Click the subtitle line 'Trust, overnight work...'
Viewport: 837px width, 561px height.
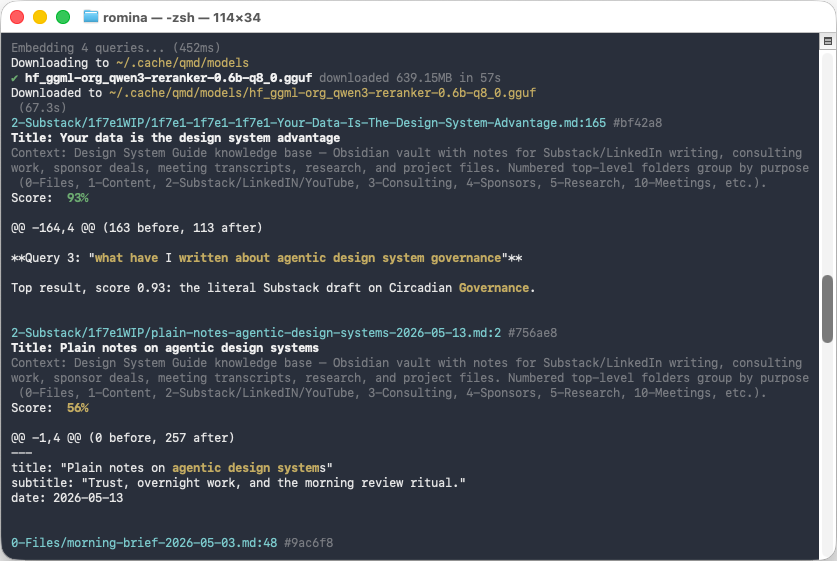[238, 483]
